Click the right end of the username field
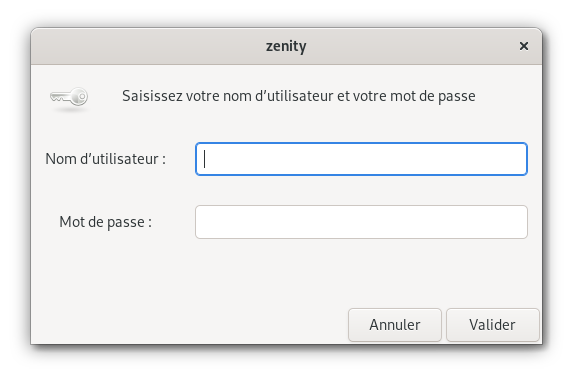Image resolution: width=577 pixels, height=382 pixels. pos(515,159)
